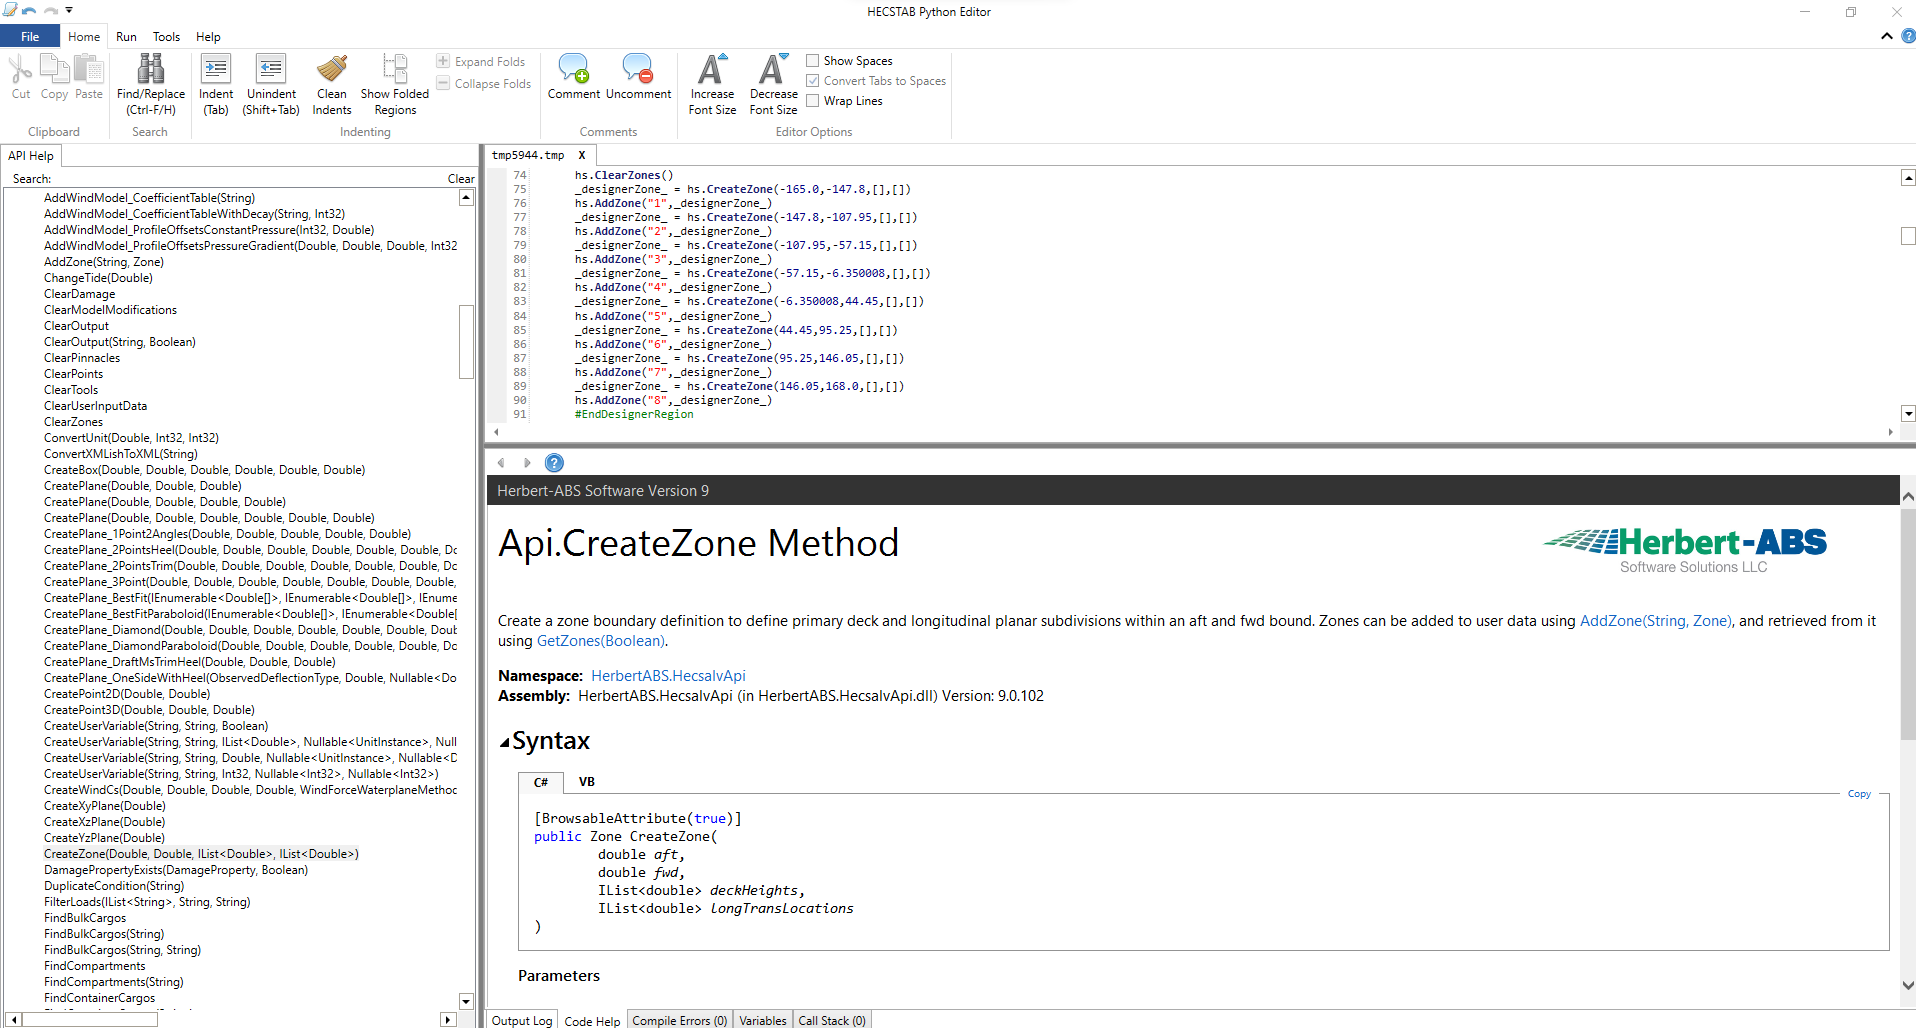Click the Indent (Tab) icon
1916x1028 pixels.
(x=216, y=68)
